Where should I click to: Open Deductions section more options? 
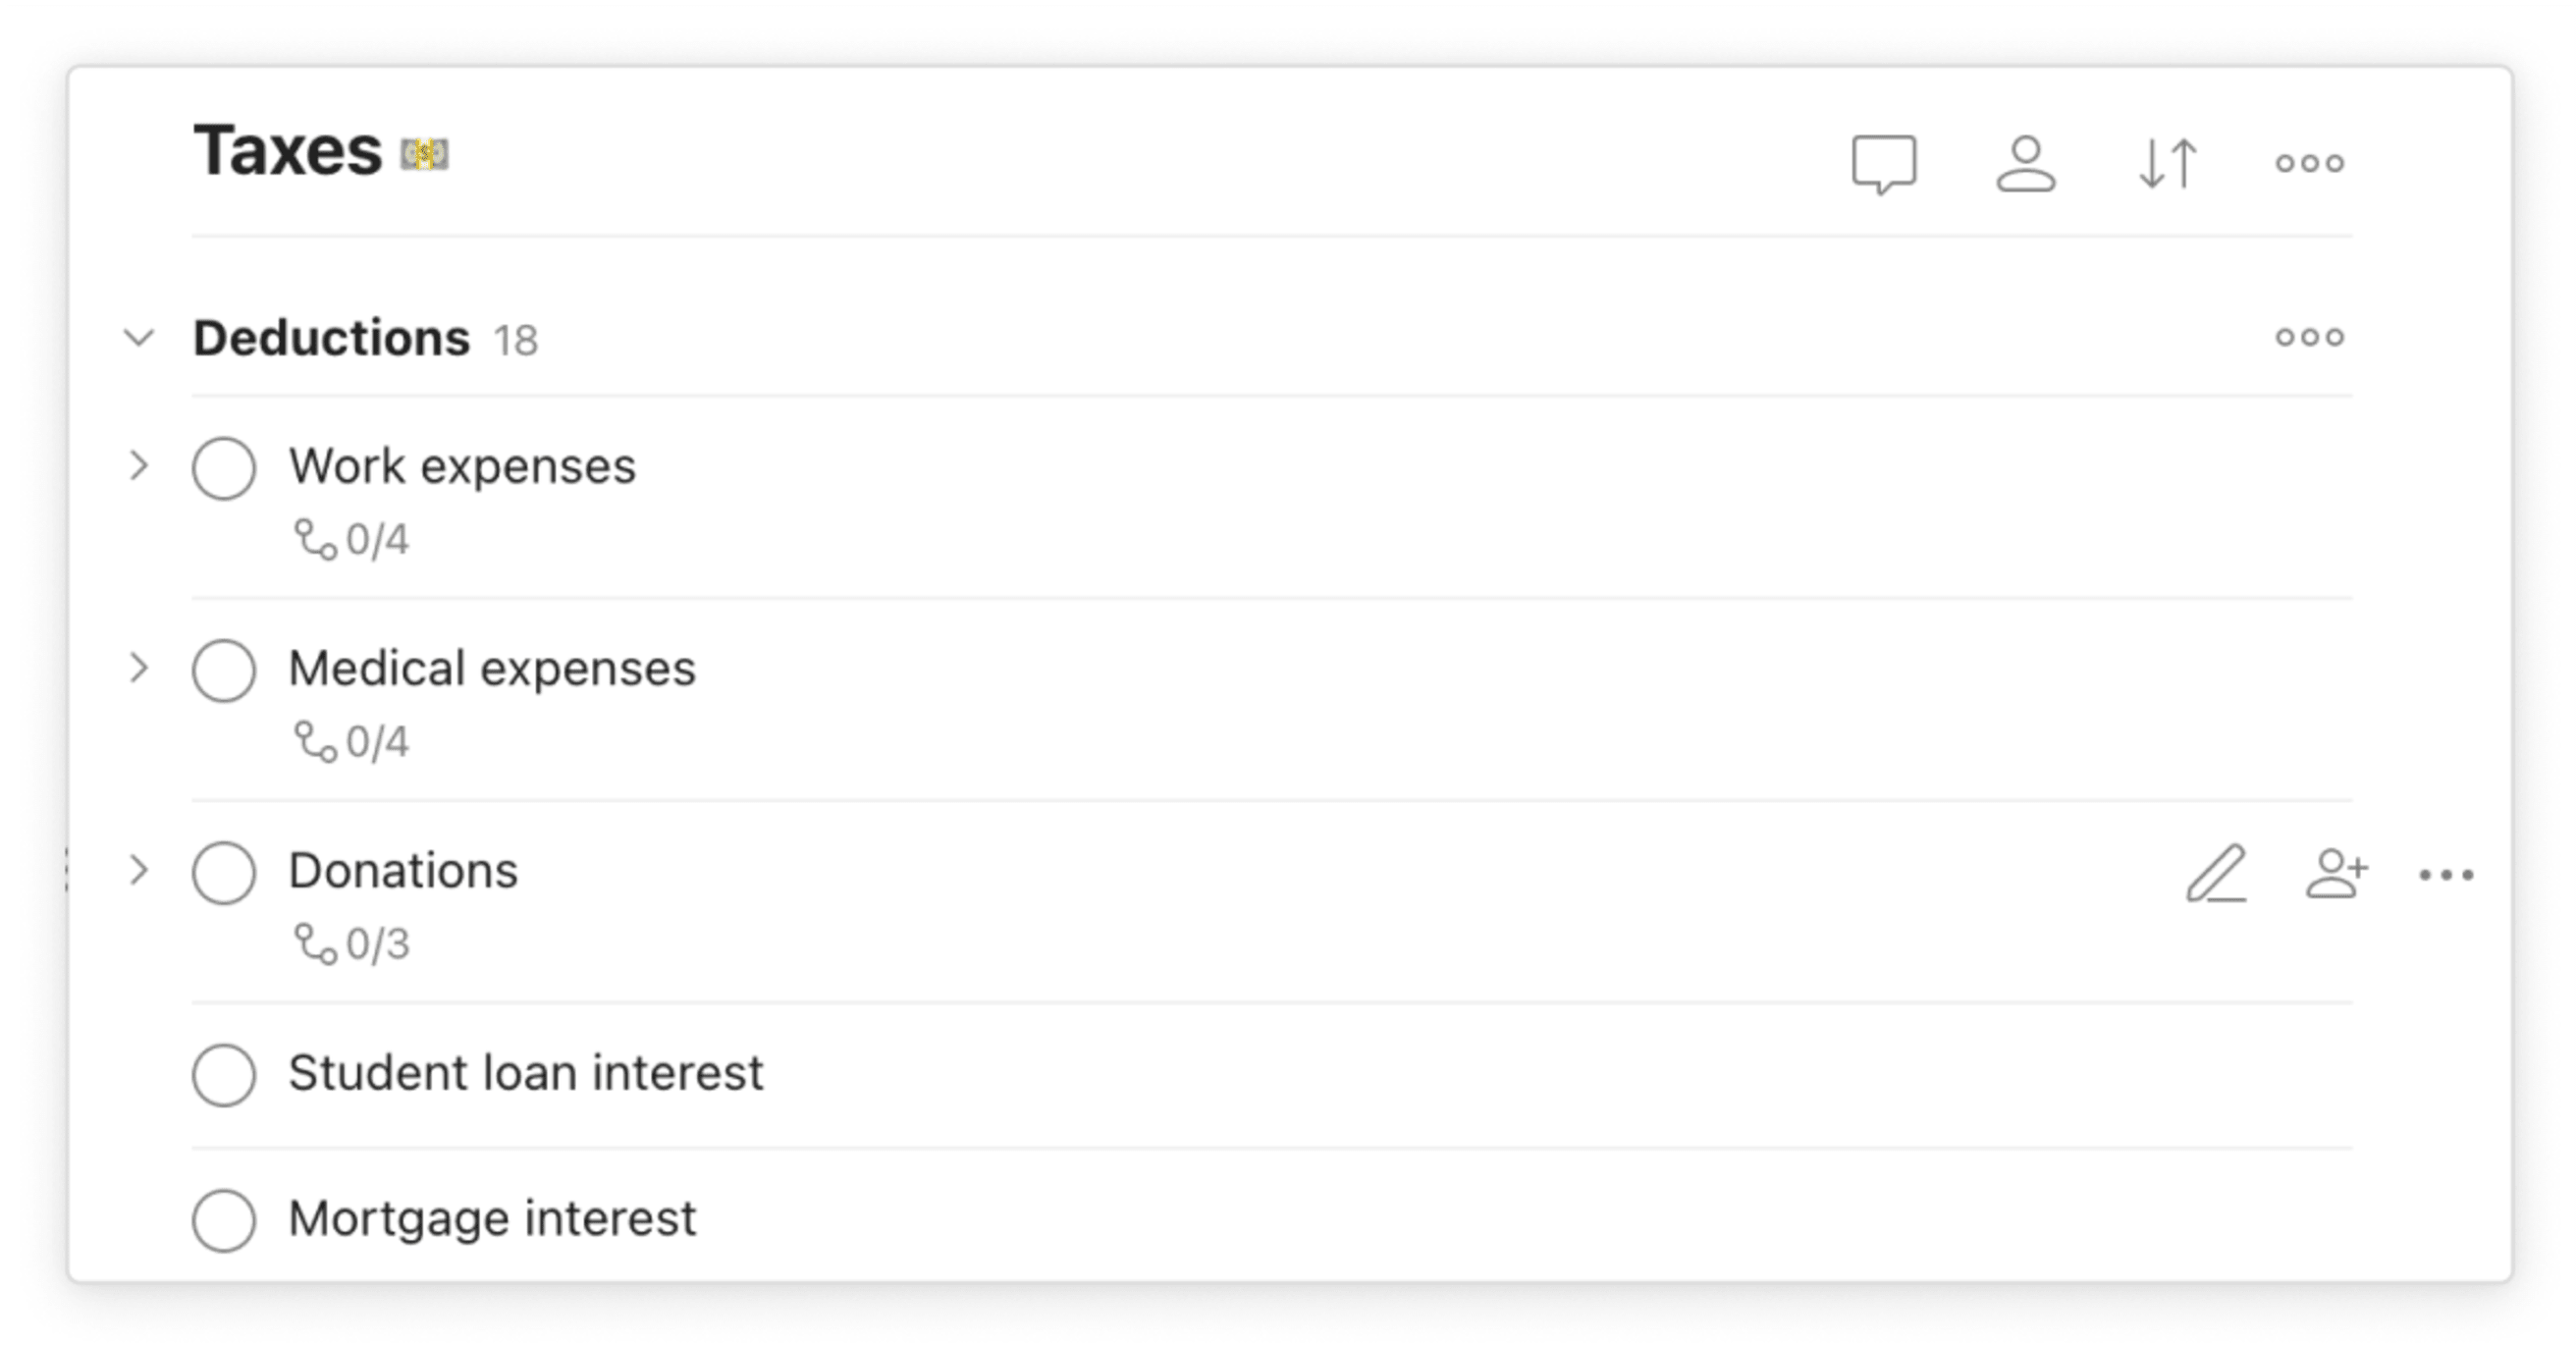point(2310,337)
